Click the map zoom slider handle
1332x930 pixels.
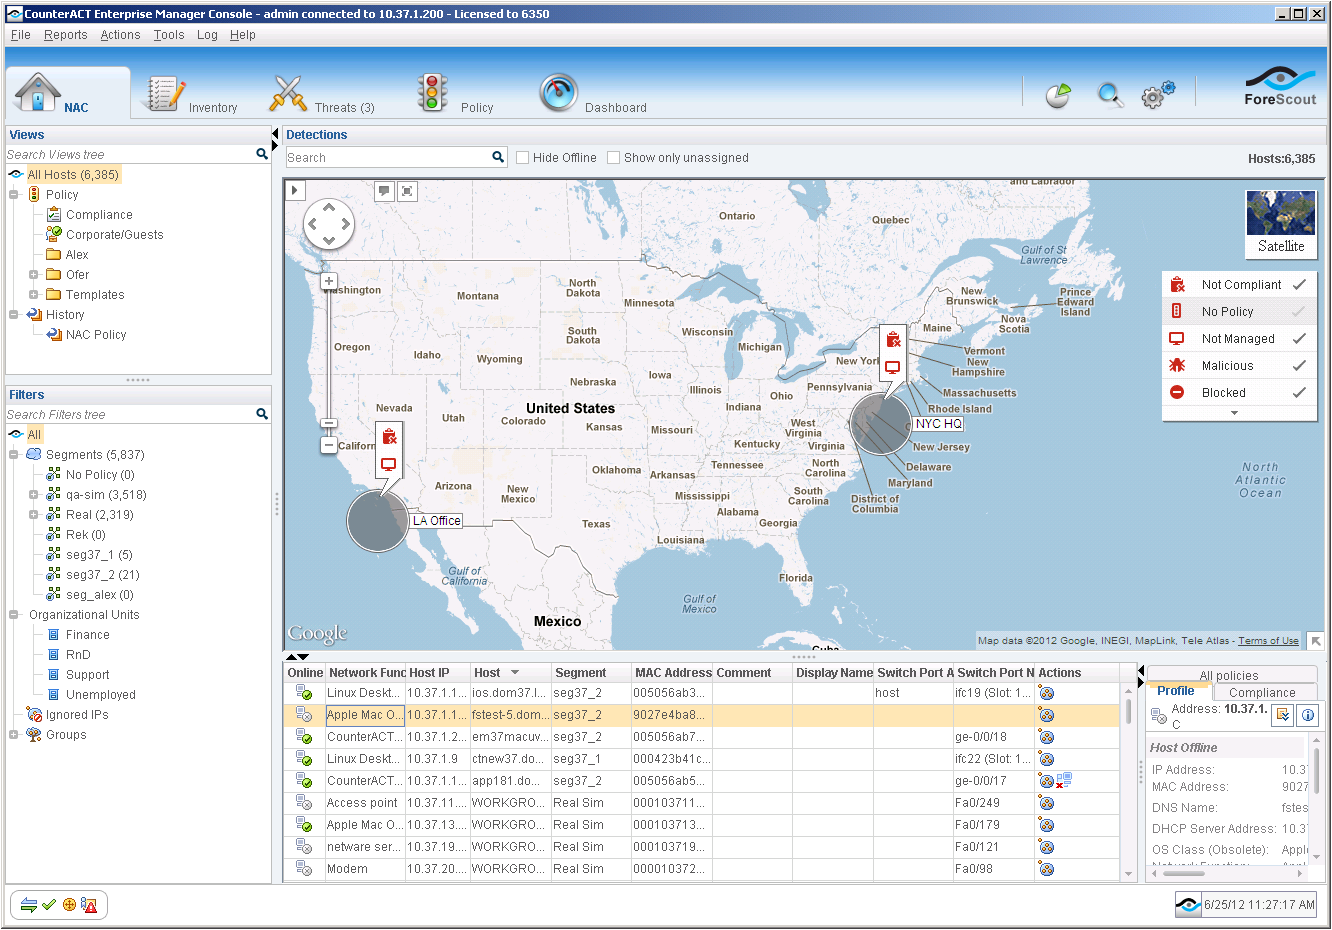point(328,424)
